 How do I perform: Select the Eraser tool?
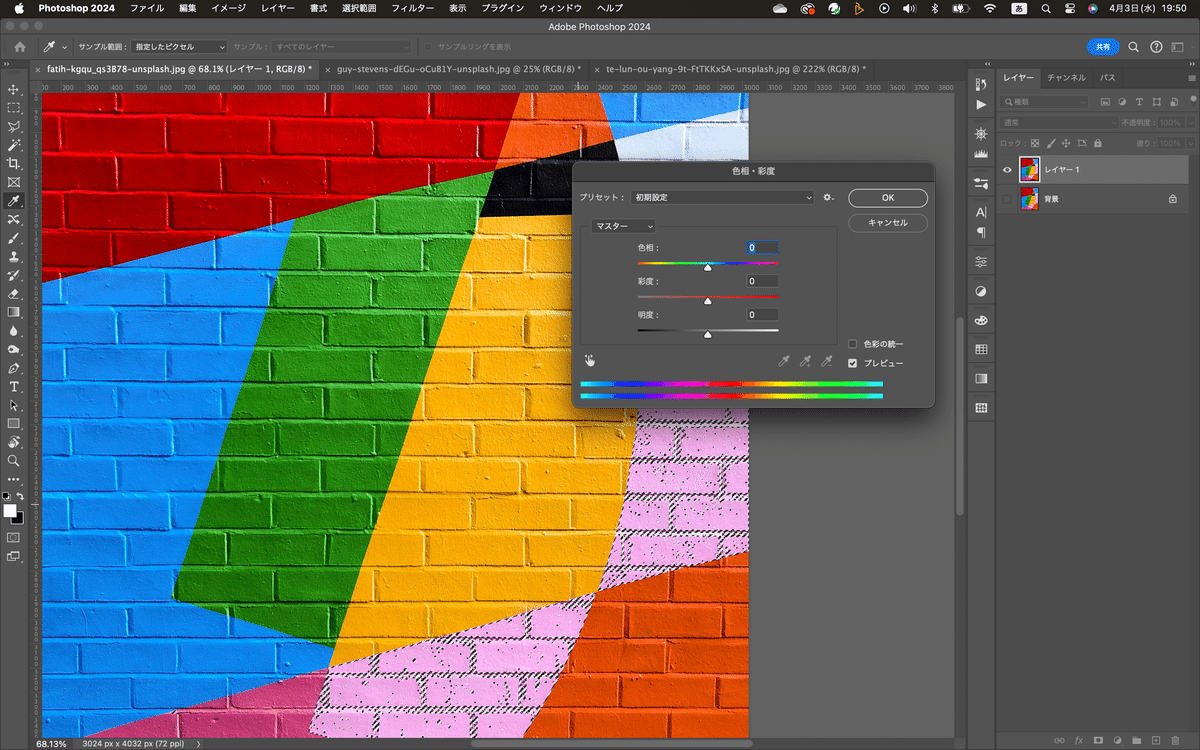pyautogui.click(x=14, y=294)
